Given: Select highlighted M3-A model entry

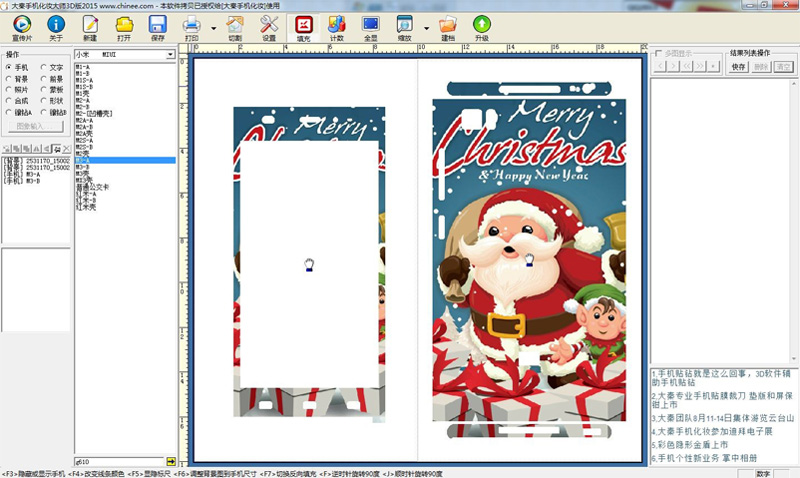Looking at the screenshot, I should 125,160.
